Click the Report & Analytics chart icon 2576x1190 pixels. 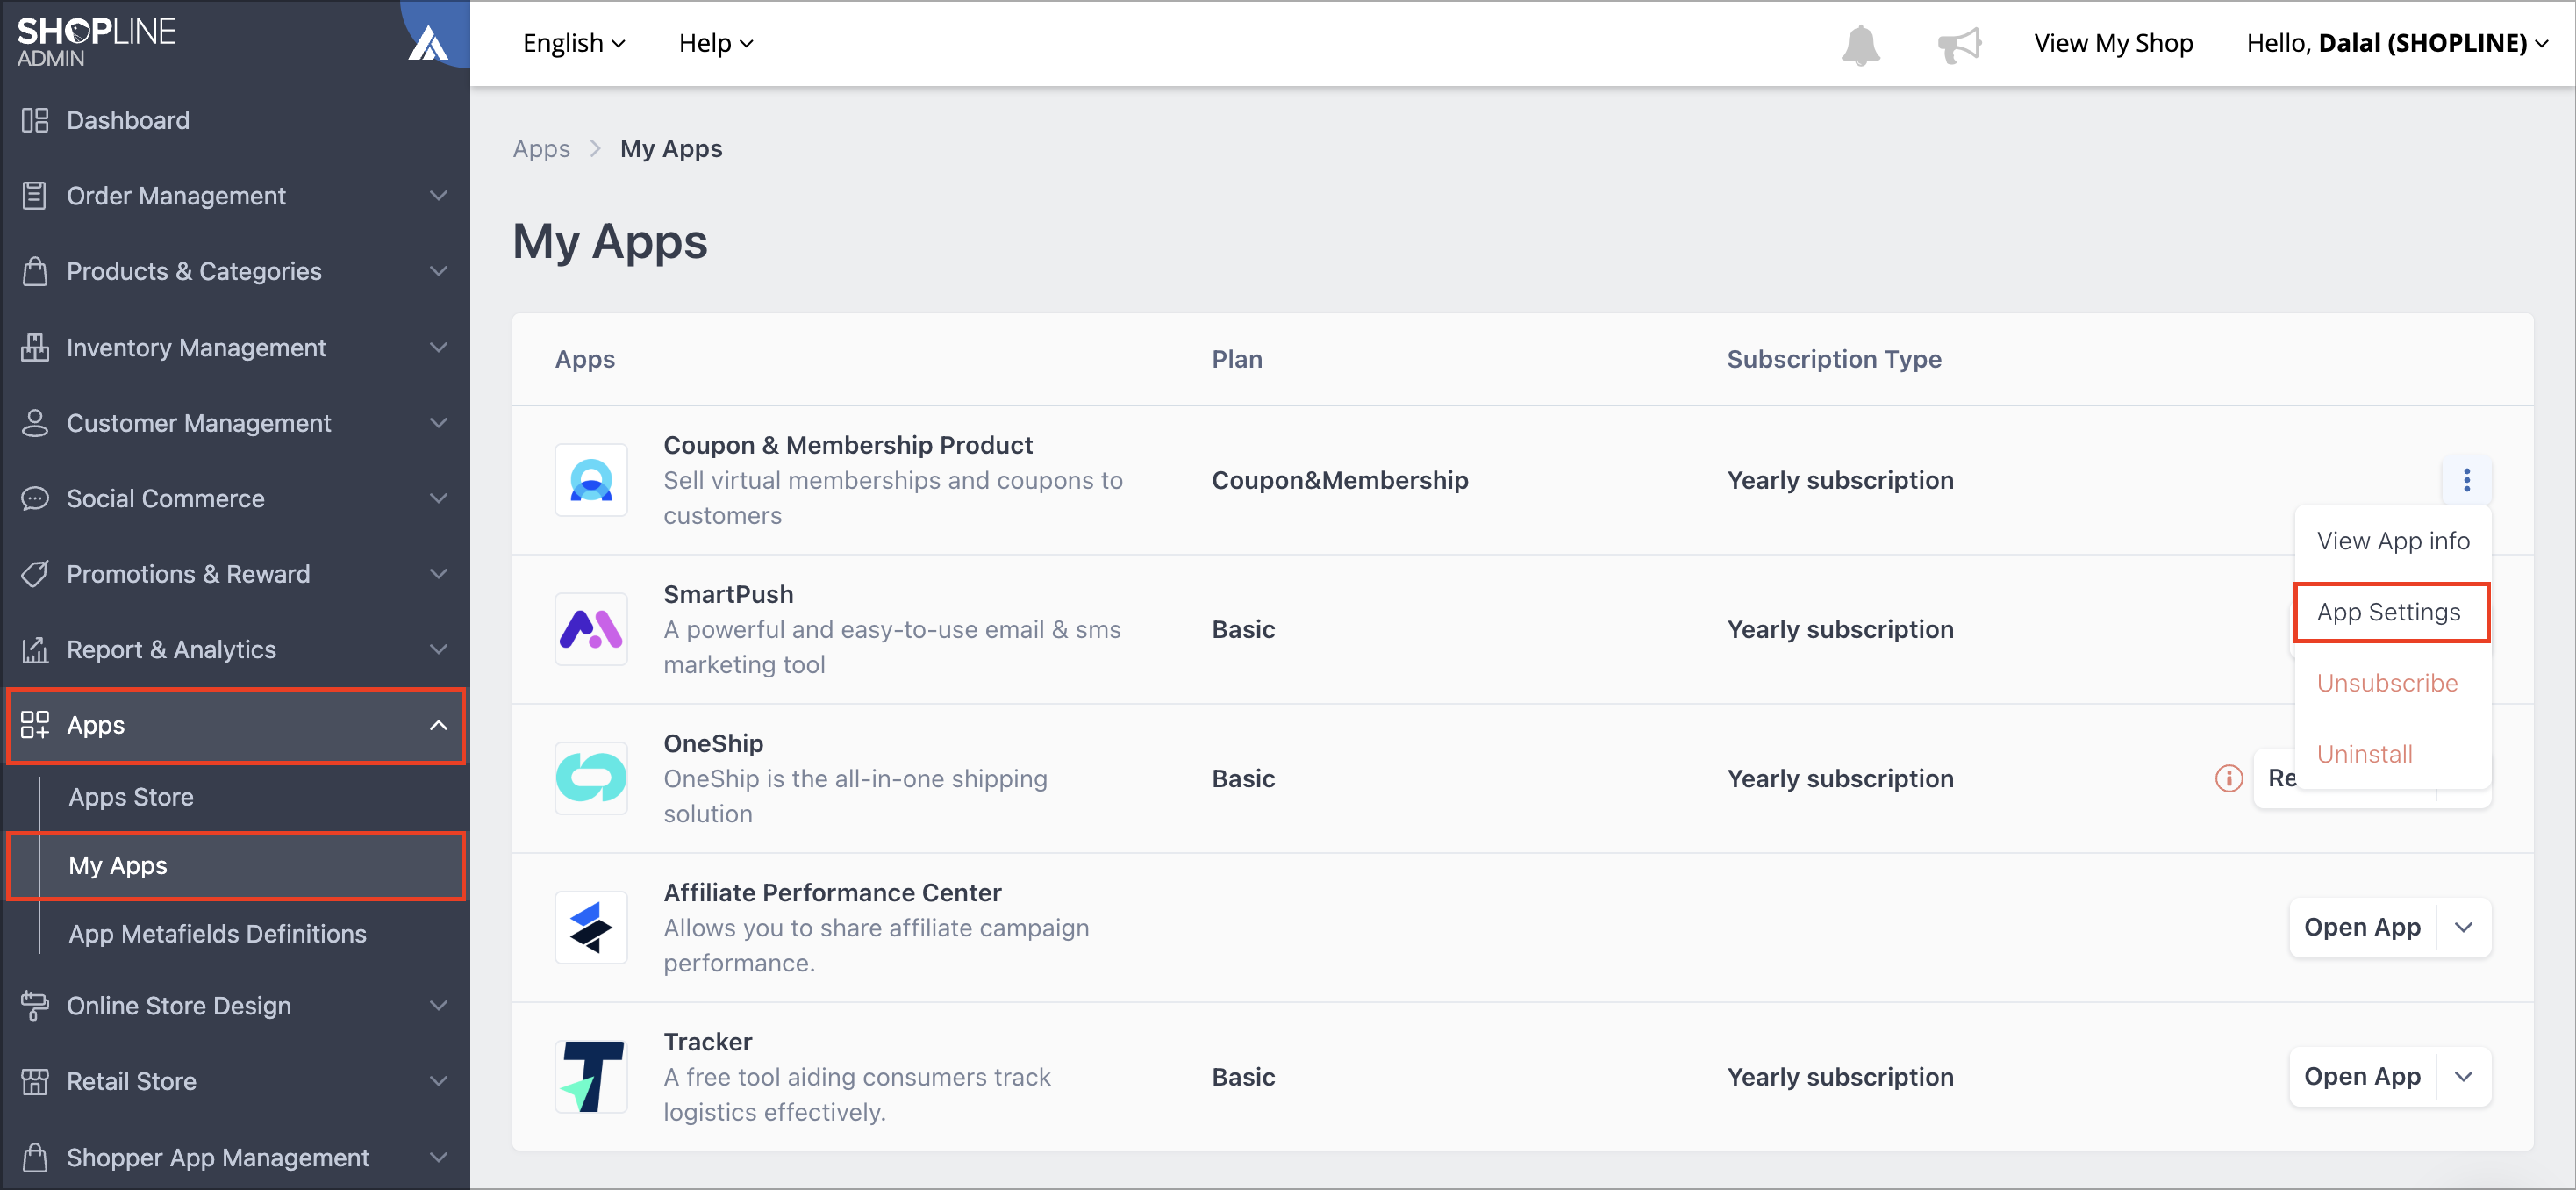pyautogui.click(x=35, y=650)
